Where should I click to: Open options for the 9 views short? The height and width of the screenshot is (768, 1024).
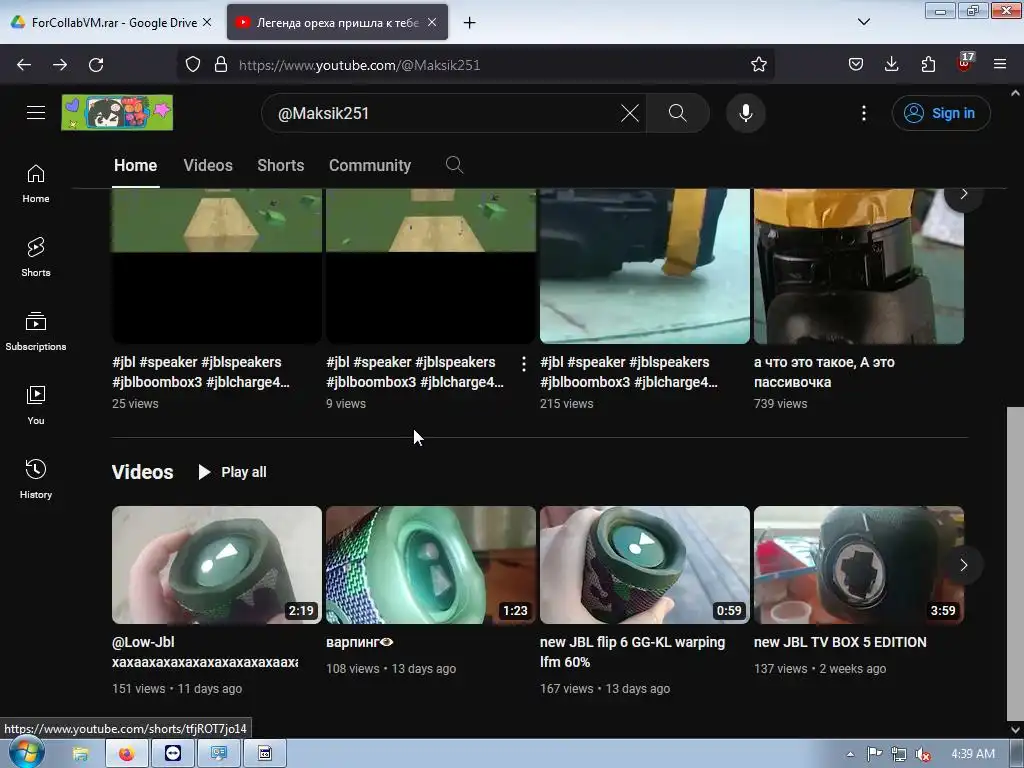pyautogui.click(x=524, y=364)
